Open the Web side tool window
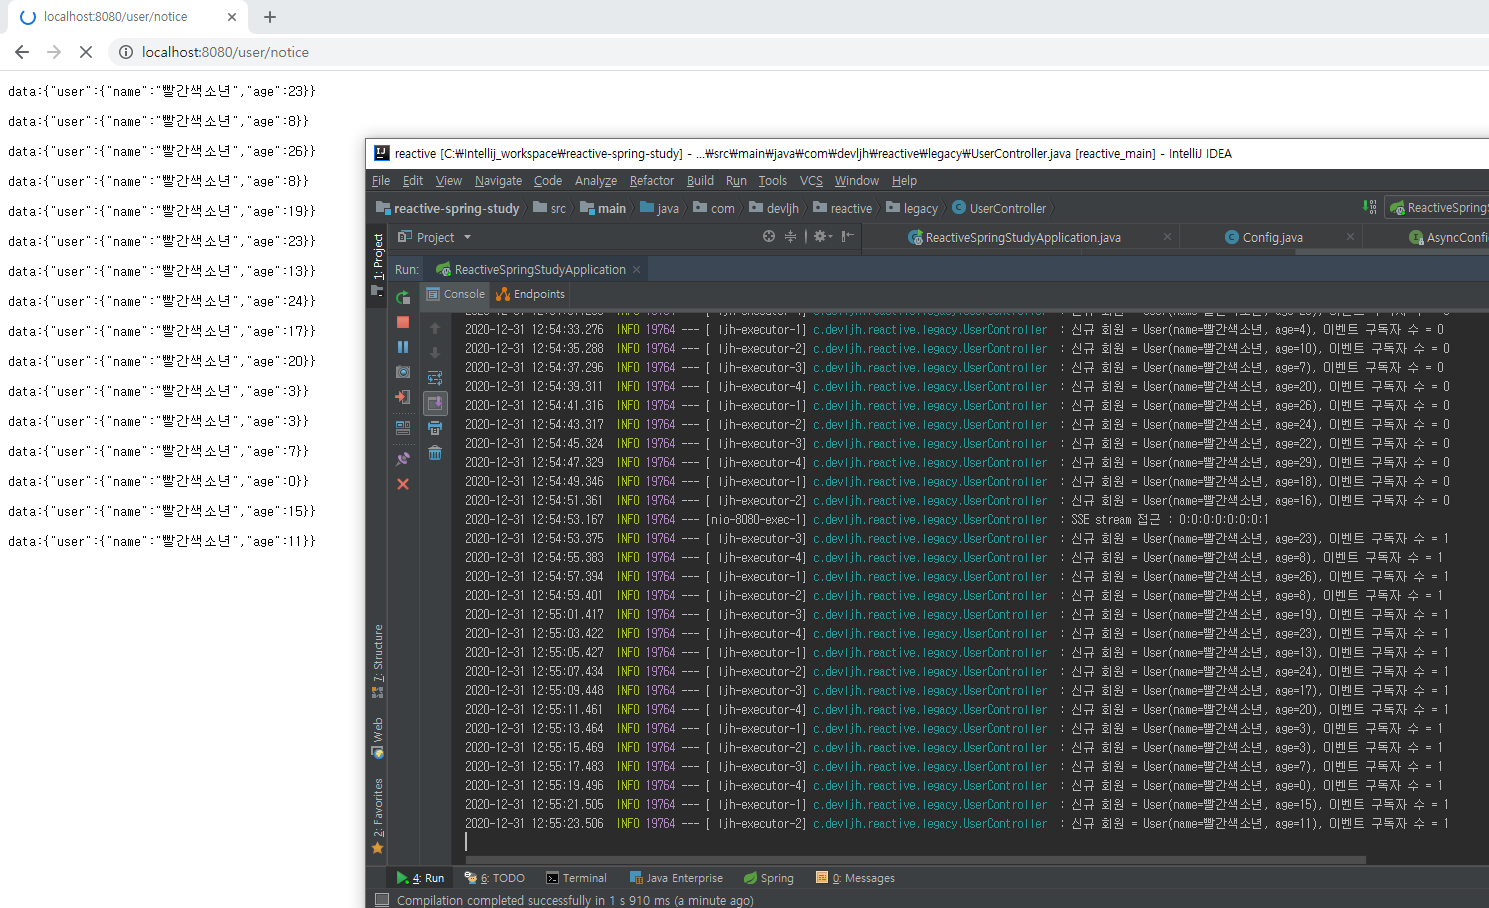The height and width of the screenshot is (908, 1489). coord(378,737)
